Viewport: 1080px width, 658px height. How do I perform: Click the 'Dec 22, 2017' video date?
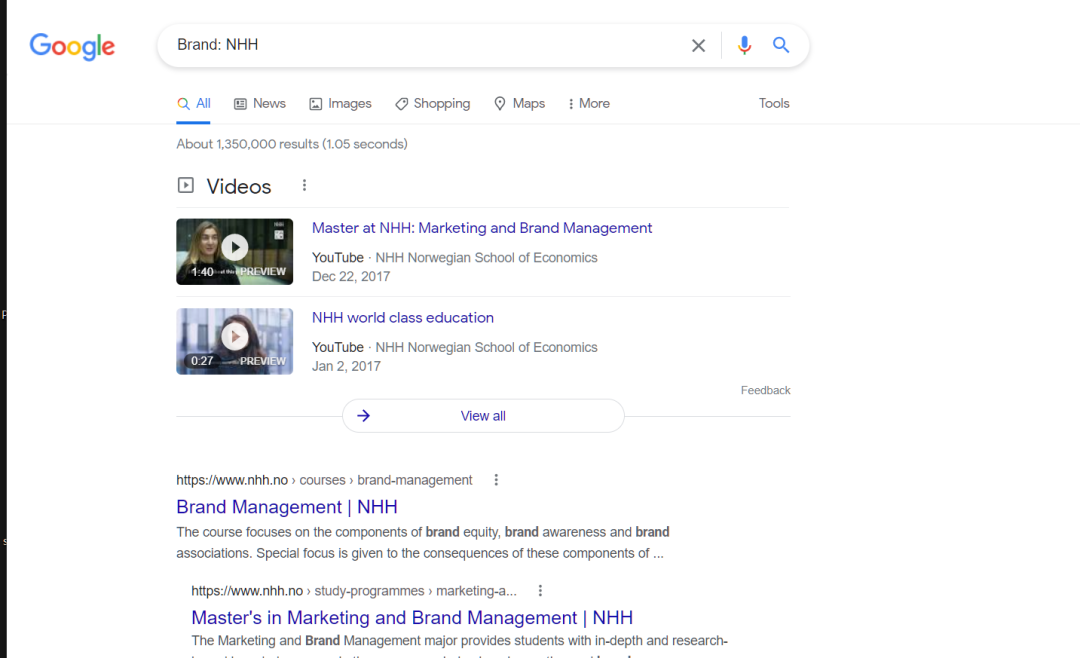pyautogui.click(x=351, y=276)
